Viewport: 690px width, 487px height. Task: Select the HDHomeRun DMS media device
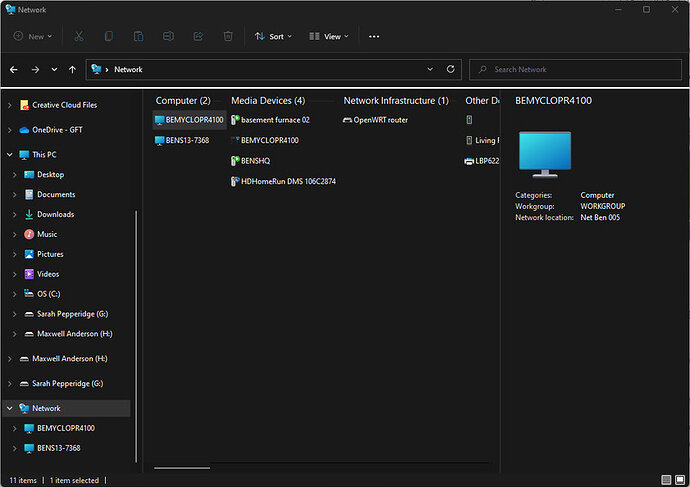(288, 181)
